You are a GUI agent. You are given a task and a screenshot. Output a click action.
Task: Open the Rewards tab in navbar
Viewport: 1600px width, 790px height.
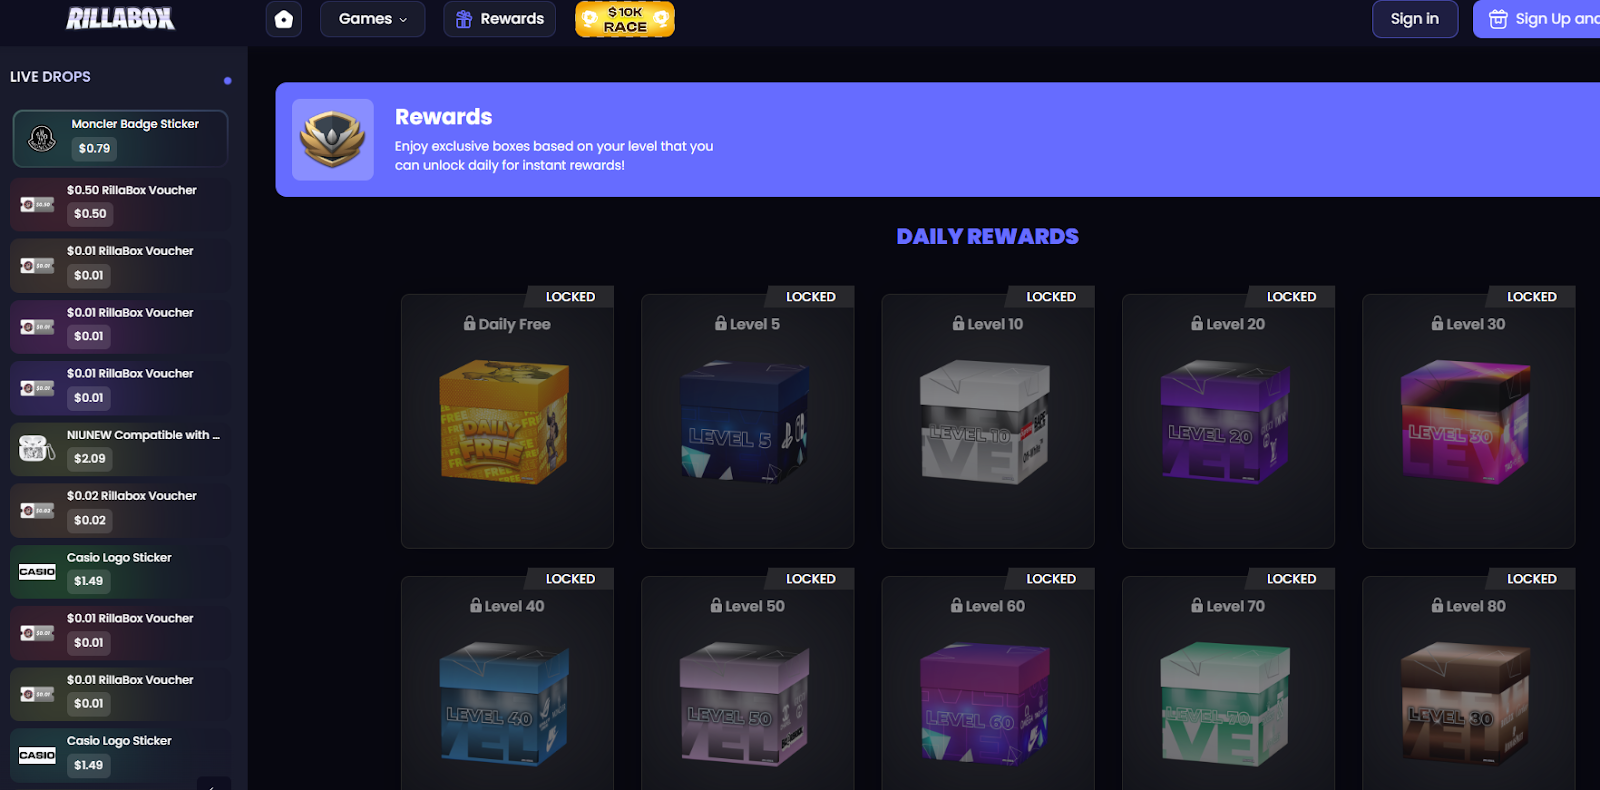coord(499,19)
